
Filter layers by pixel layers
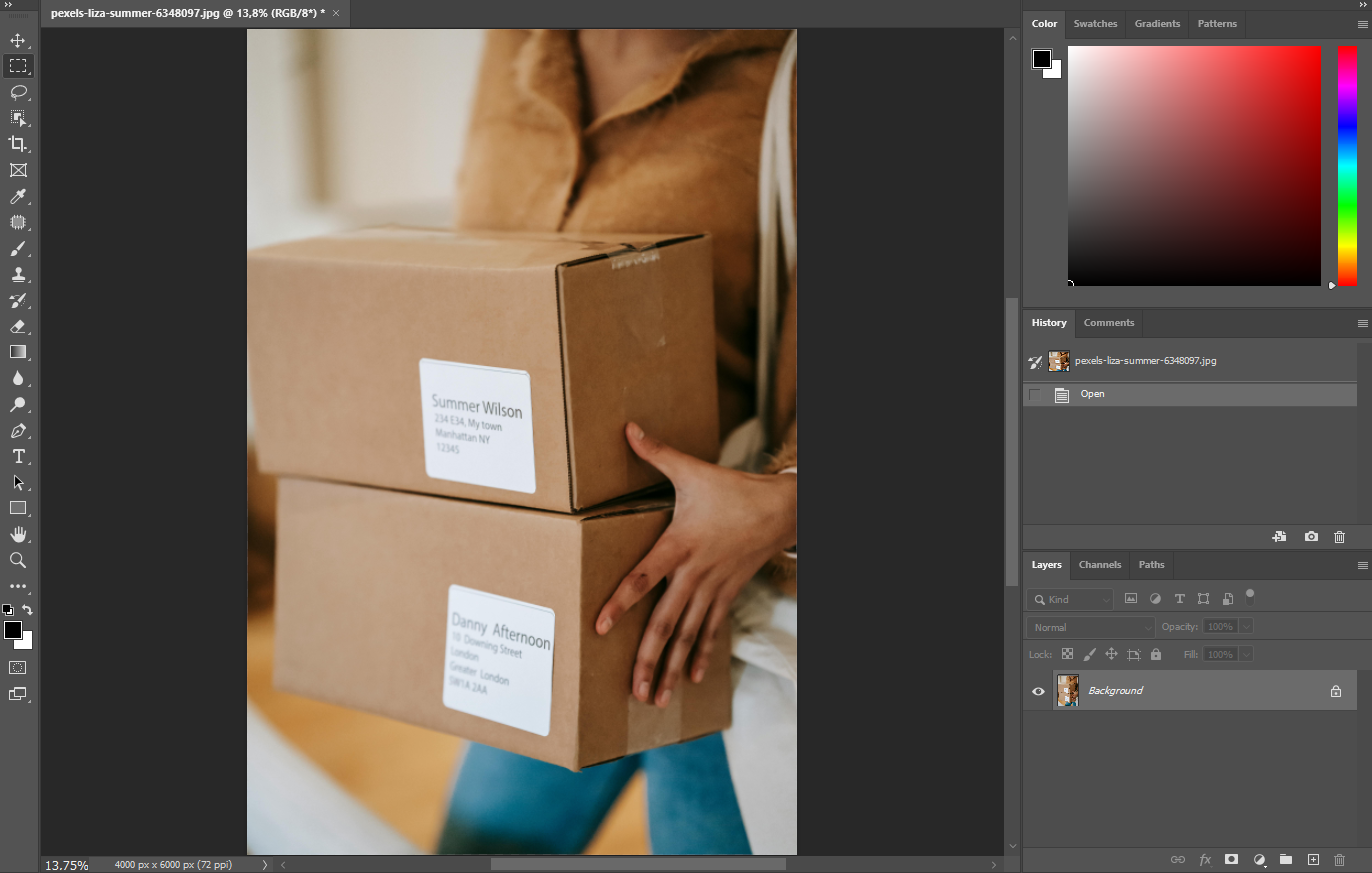[x=1131, y=599]
